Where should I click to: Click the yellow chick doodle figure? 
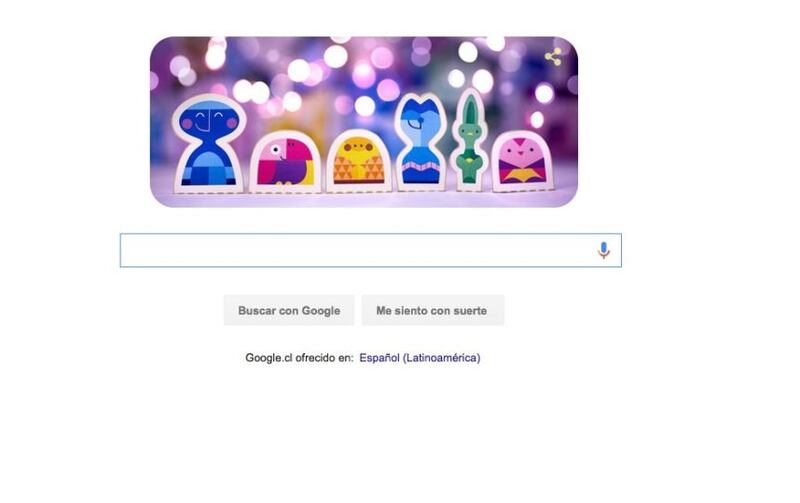(x=359, y=161)
